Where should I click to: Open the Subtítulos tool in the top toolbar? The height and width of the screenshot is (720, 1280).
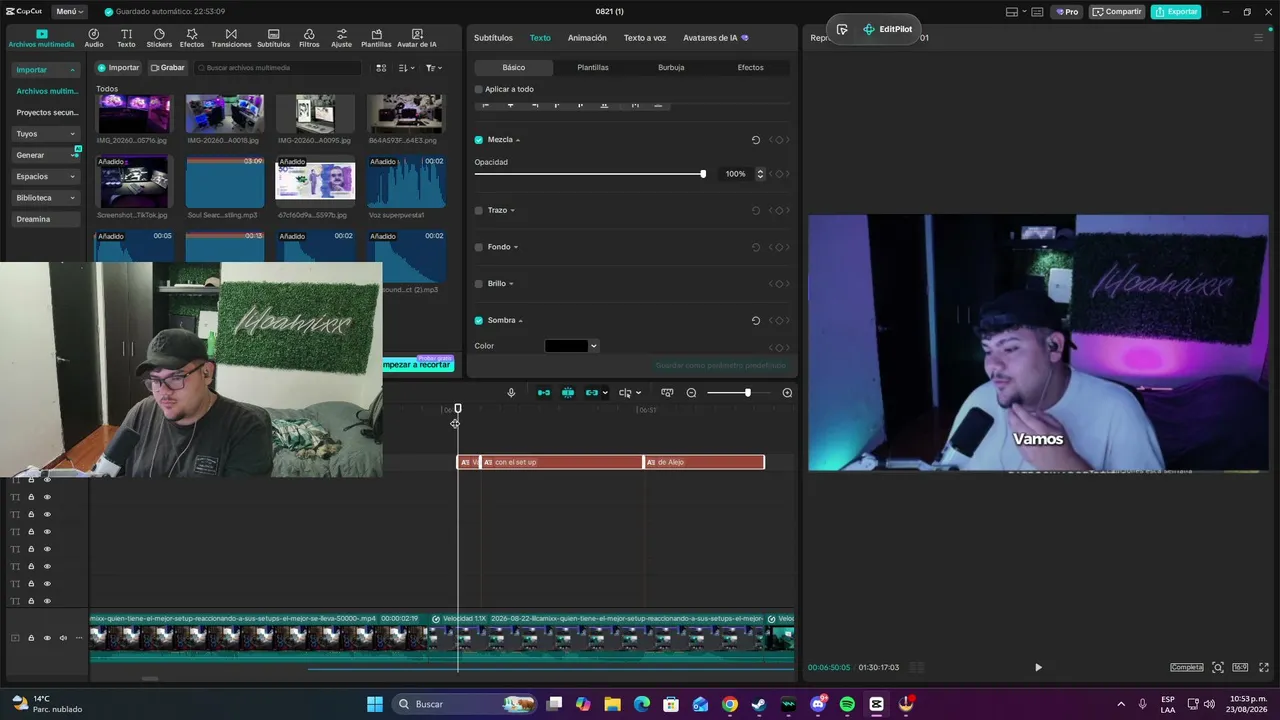(x=274, y=39)
